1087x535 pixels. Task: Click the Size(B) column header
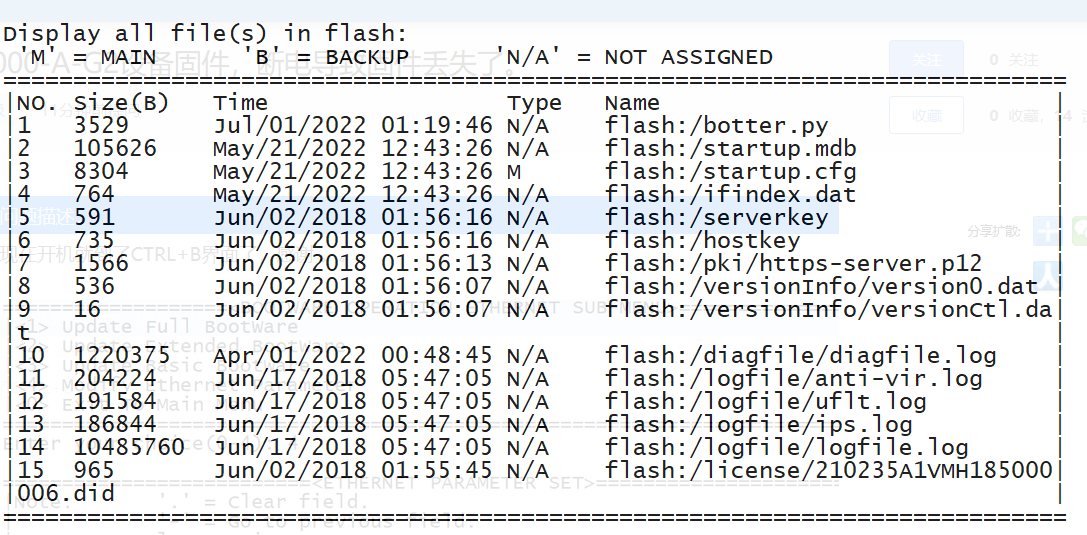pyautogui.click(x=121, y=103)
